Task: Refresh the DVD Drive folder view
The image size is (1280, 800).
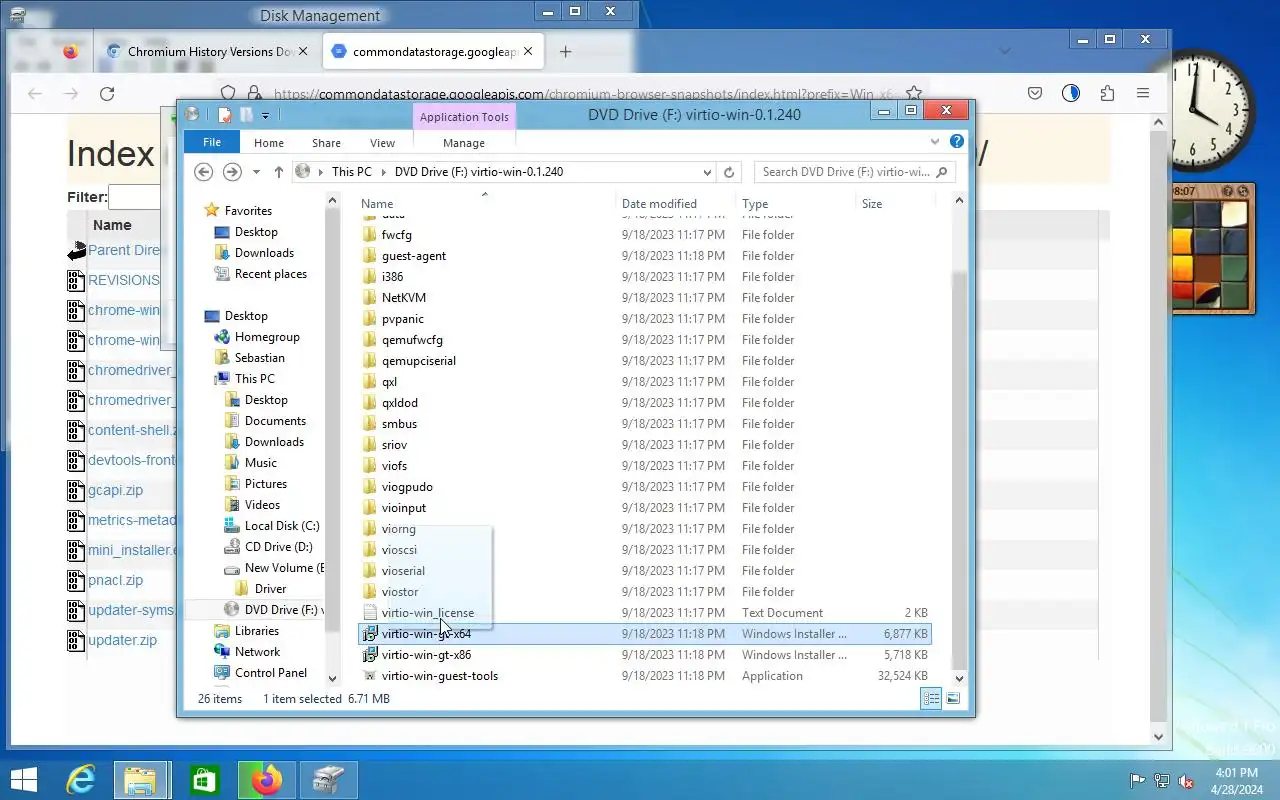Action: pyautogui.click(x=729, y=172)
